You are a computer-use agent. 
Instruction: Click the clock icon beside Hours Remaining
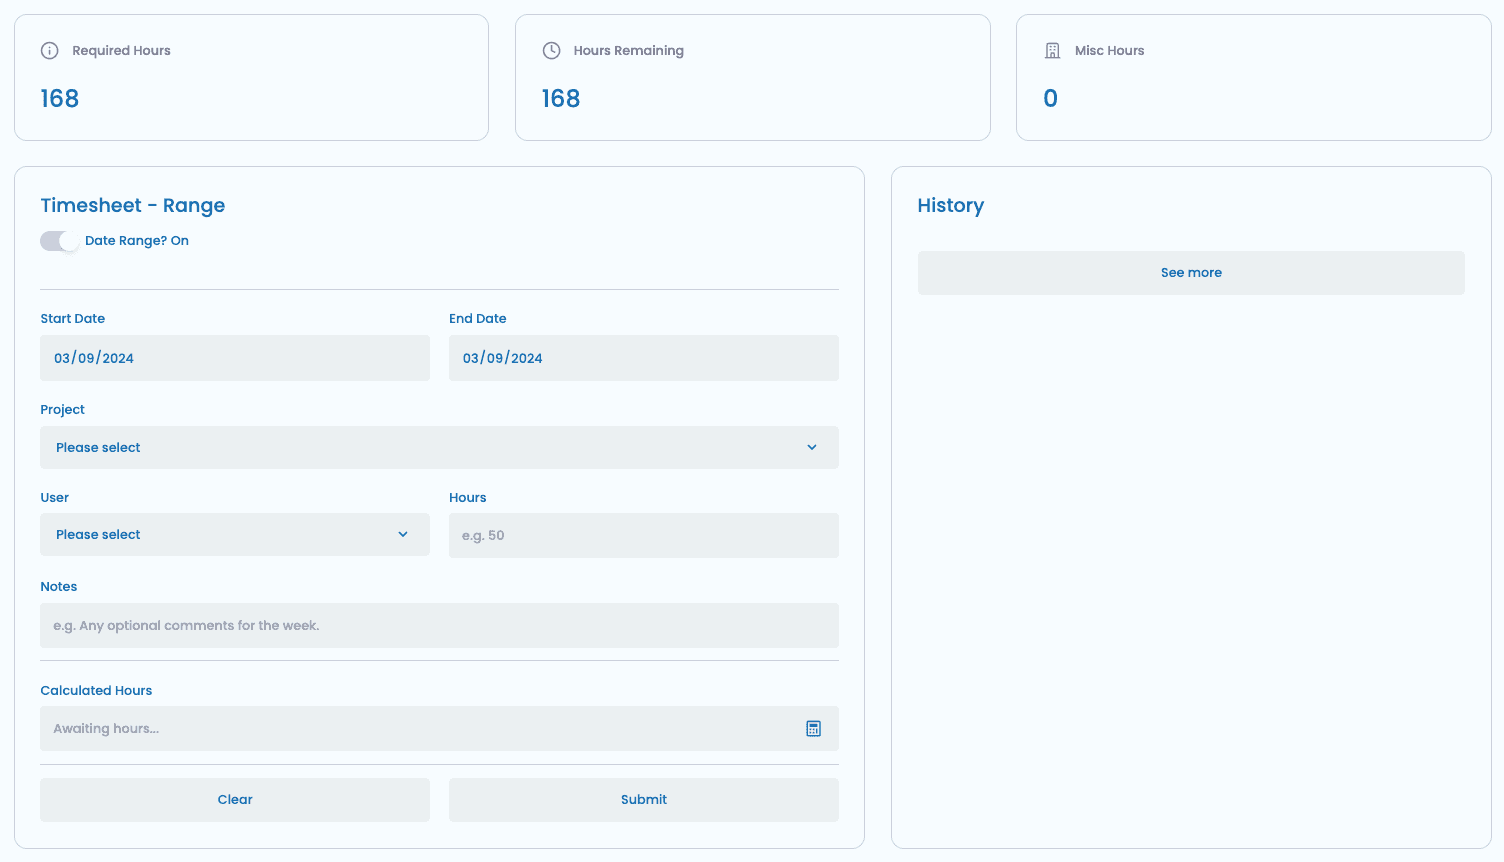coord(552,50)
